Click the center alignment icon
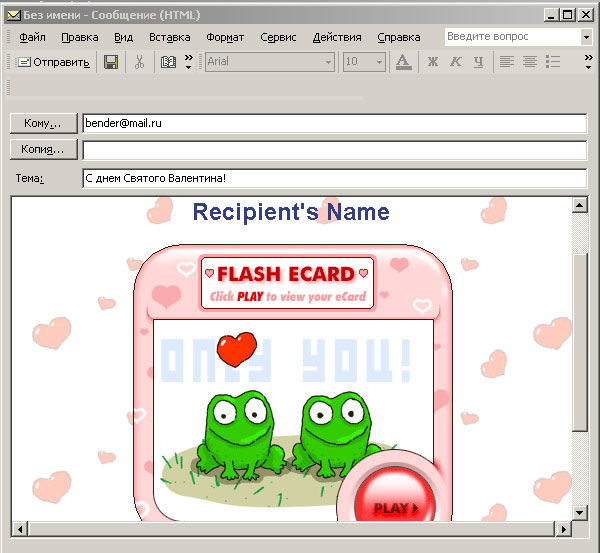Screen dimensions: 600x553 click(529, 62)
